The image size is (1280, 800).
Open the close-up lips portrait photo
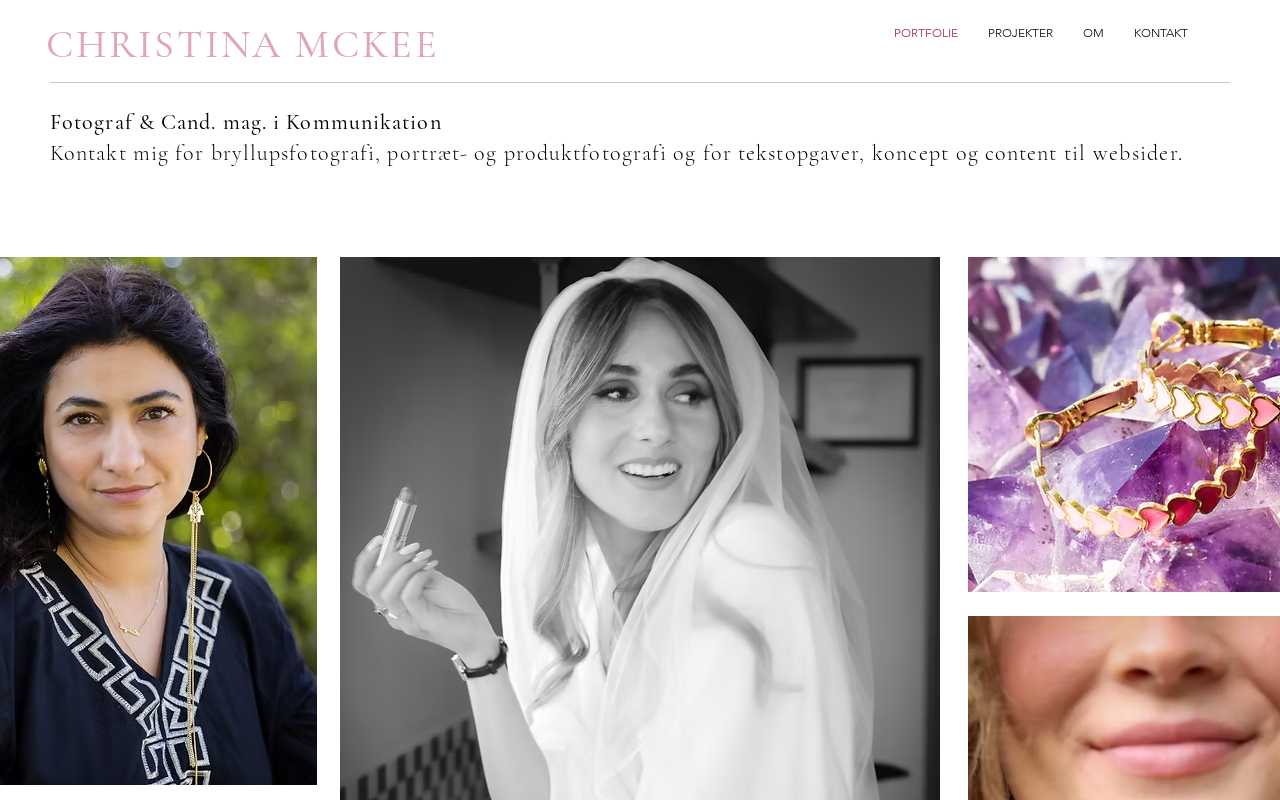click(x=1124, y=708)
